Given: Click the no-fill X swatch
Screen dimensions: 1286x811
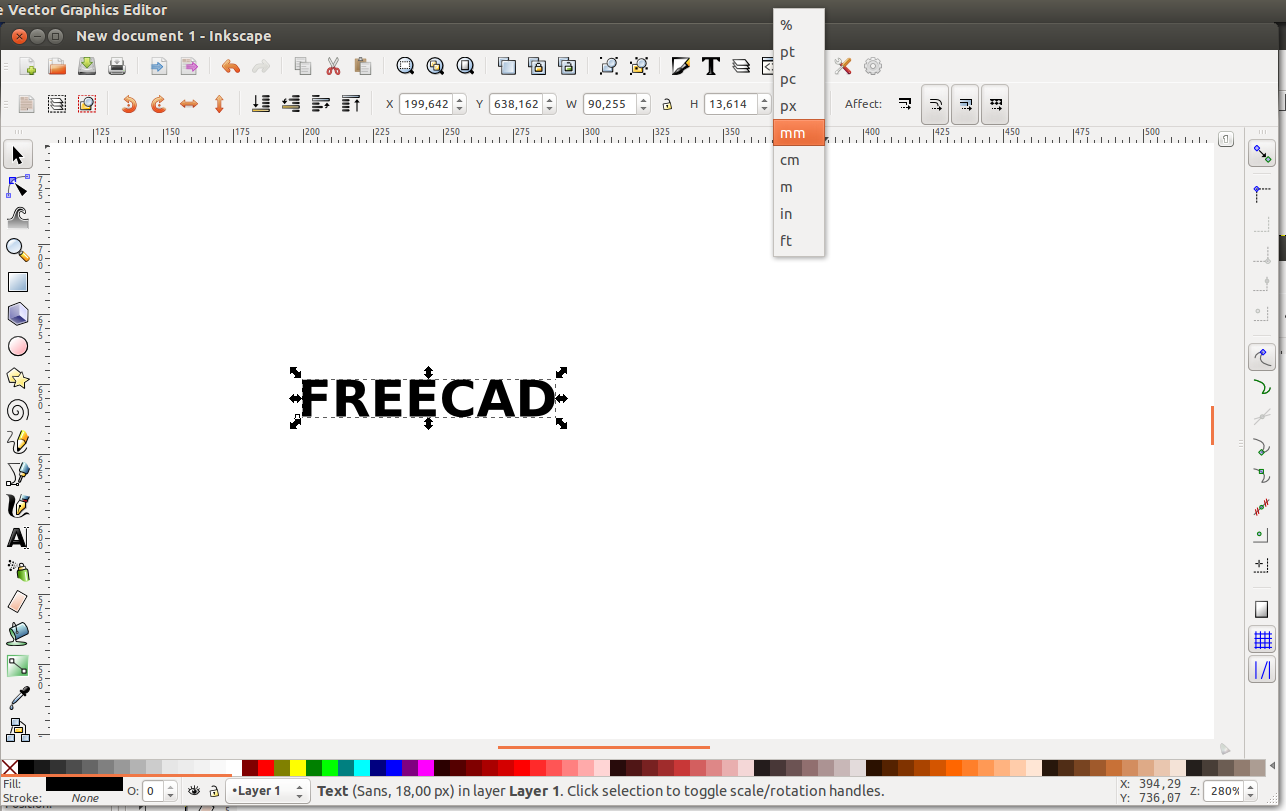Looking at the screenshot, I should coord(9,768).
